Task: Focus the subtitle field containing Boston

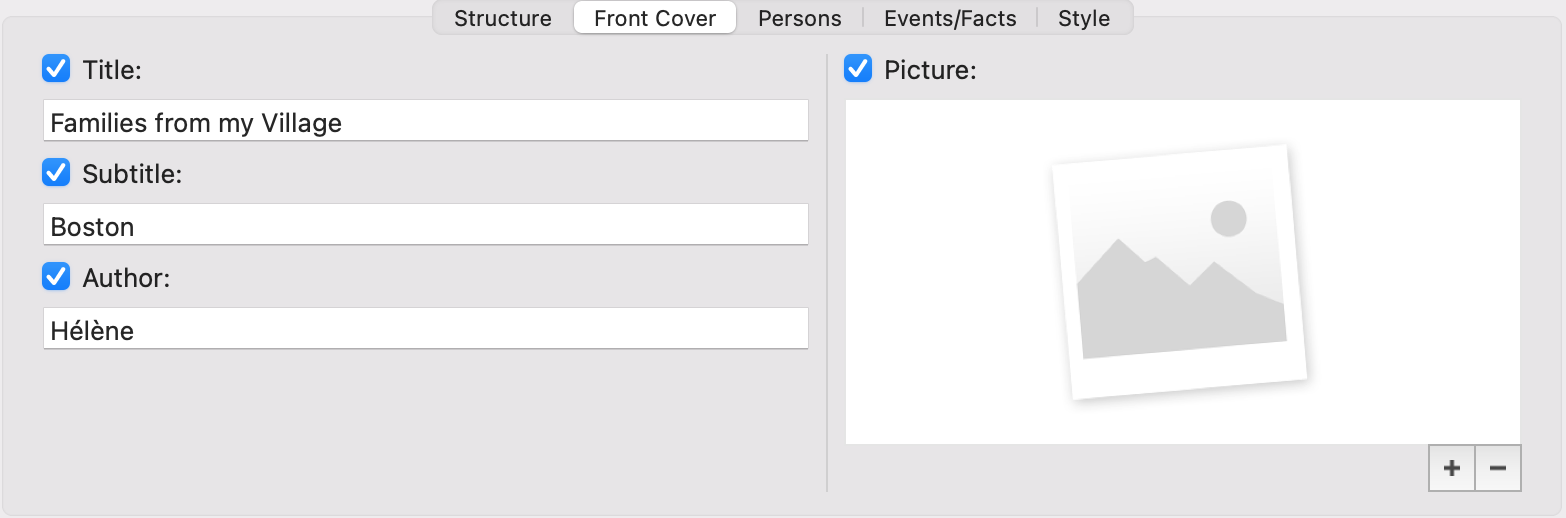Action: [x=426, y=224]
